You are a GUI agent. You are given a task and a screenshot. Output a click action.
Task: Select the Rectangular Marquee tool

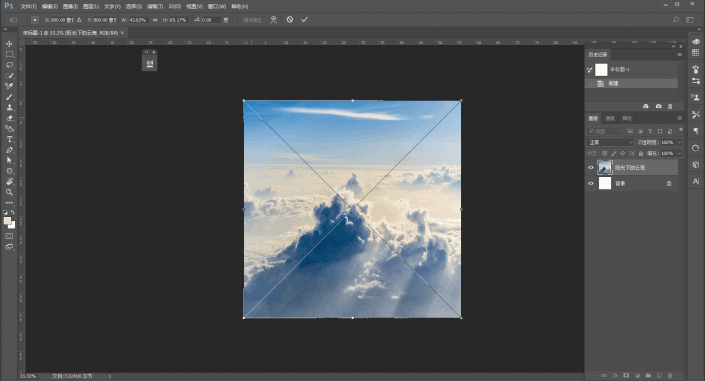click(9, 54)
